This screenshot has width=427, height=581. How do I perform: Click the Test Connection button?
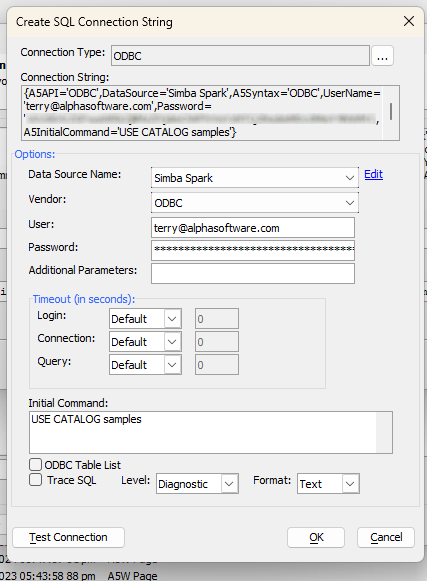(x=69, y=537)
